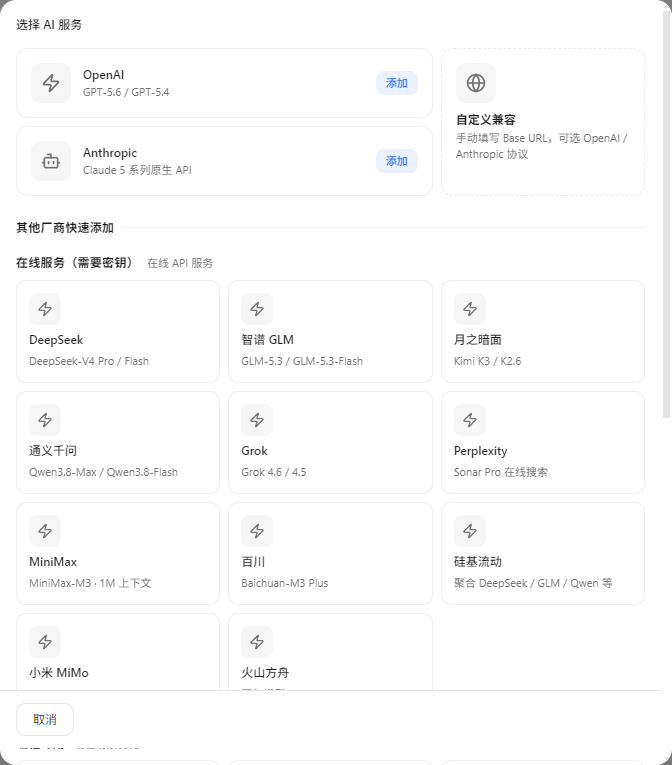Open the 自定义兼容 custom provider card

[x=543, y=122]
